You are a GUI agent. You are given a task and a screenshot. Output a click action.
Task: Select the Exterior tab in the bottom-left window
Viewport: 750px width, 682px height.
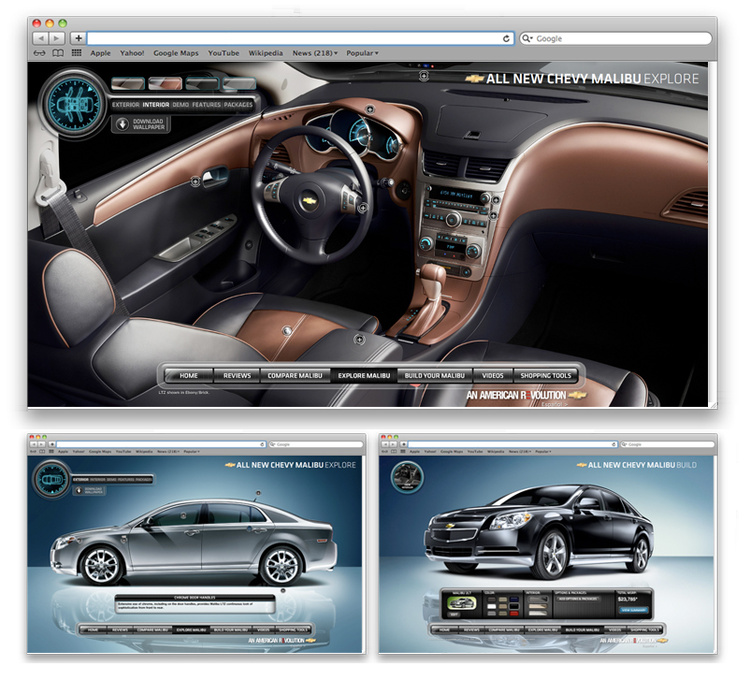click(x=80, y=480)
